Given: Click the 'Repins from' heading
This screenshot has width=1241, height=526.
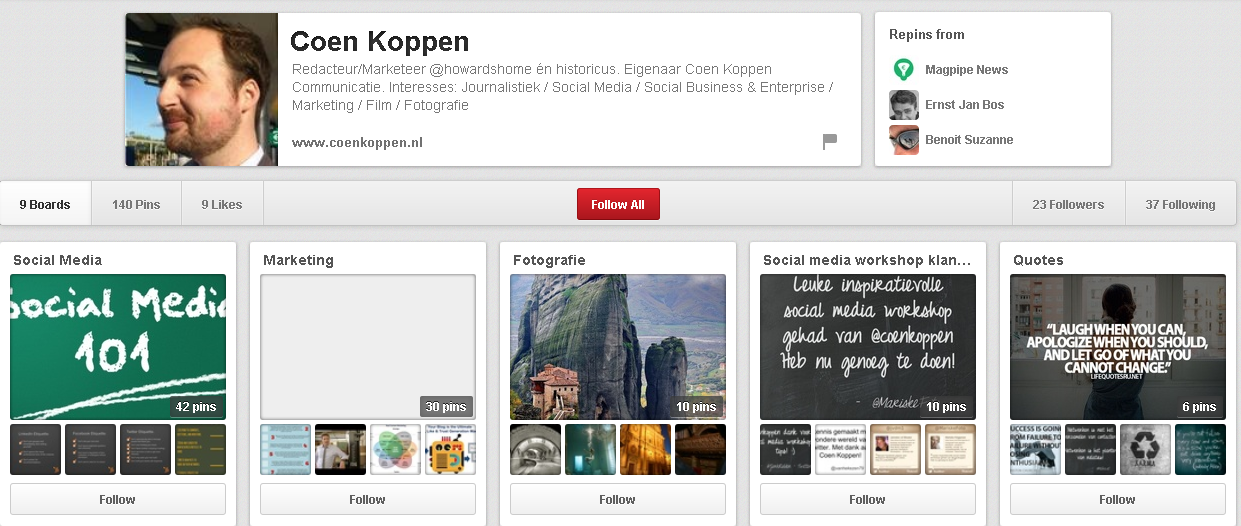Looking at the screenshot, I should (x=927, y=34).
